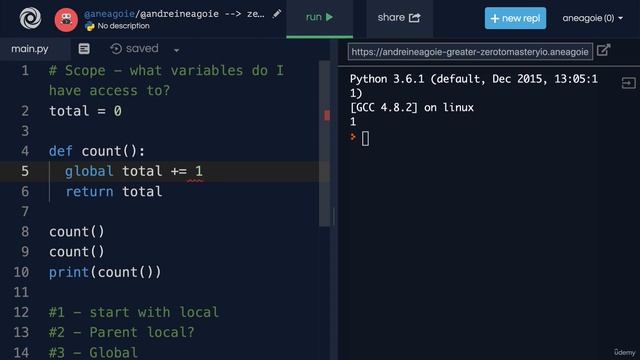Share this repl
Screen dimensions: 640x360
click(399, 18)
